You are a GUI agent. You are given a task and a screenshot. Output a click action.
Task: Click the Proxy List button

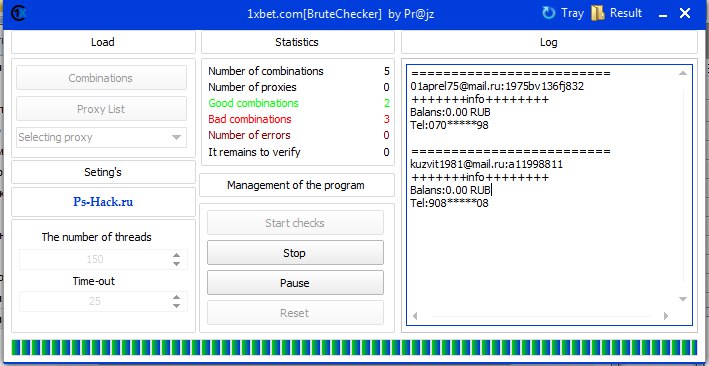pyautogui.click(x=101, y=109)
